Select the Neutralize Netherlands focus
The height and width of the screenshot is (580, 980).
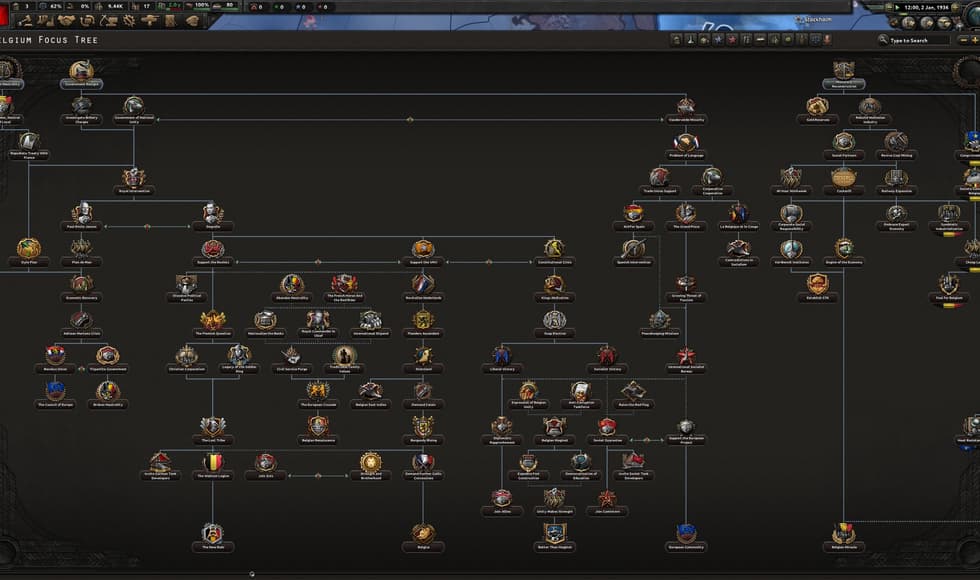tap(423, 288)
